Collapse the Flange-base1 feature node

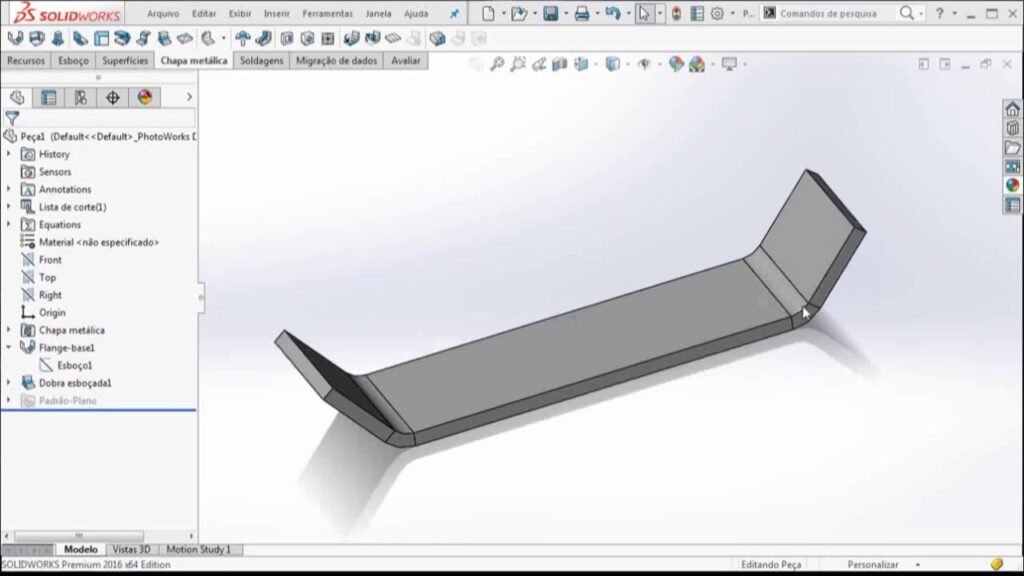coord(9,347)
